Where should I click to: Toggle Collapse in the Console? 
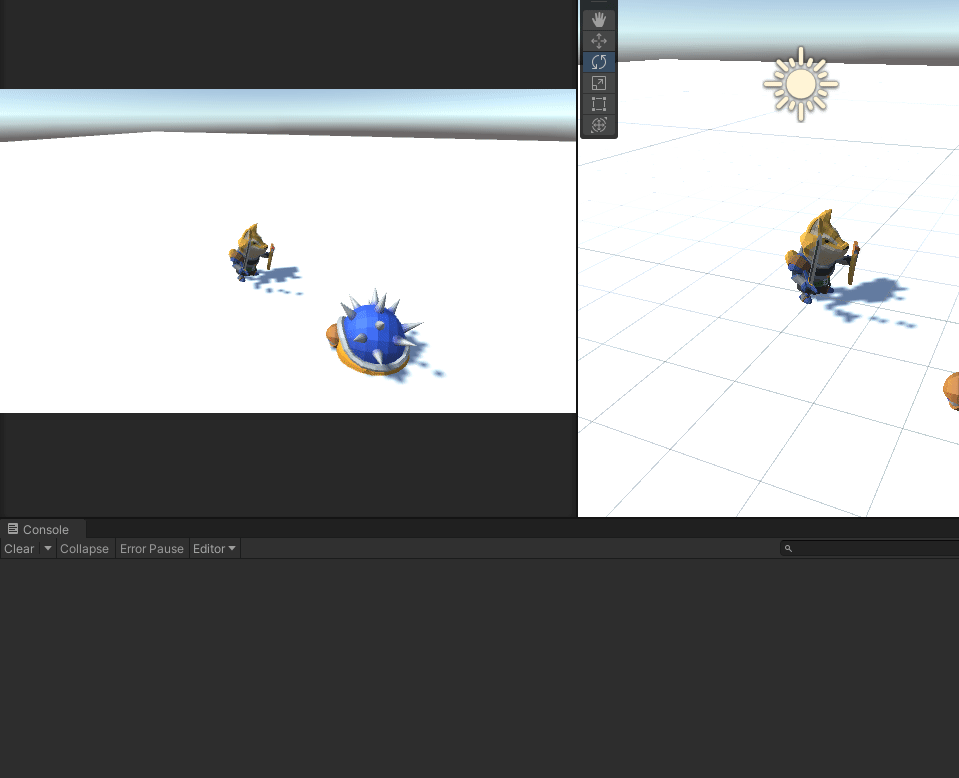click(84, 549)
